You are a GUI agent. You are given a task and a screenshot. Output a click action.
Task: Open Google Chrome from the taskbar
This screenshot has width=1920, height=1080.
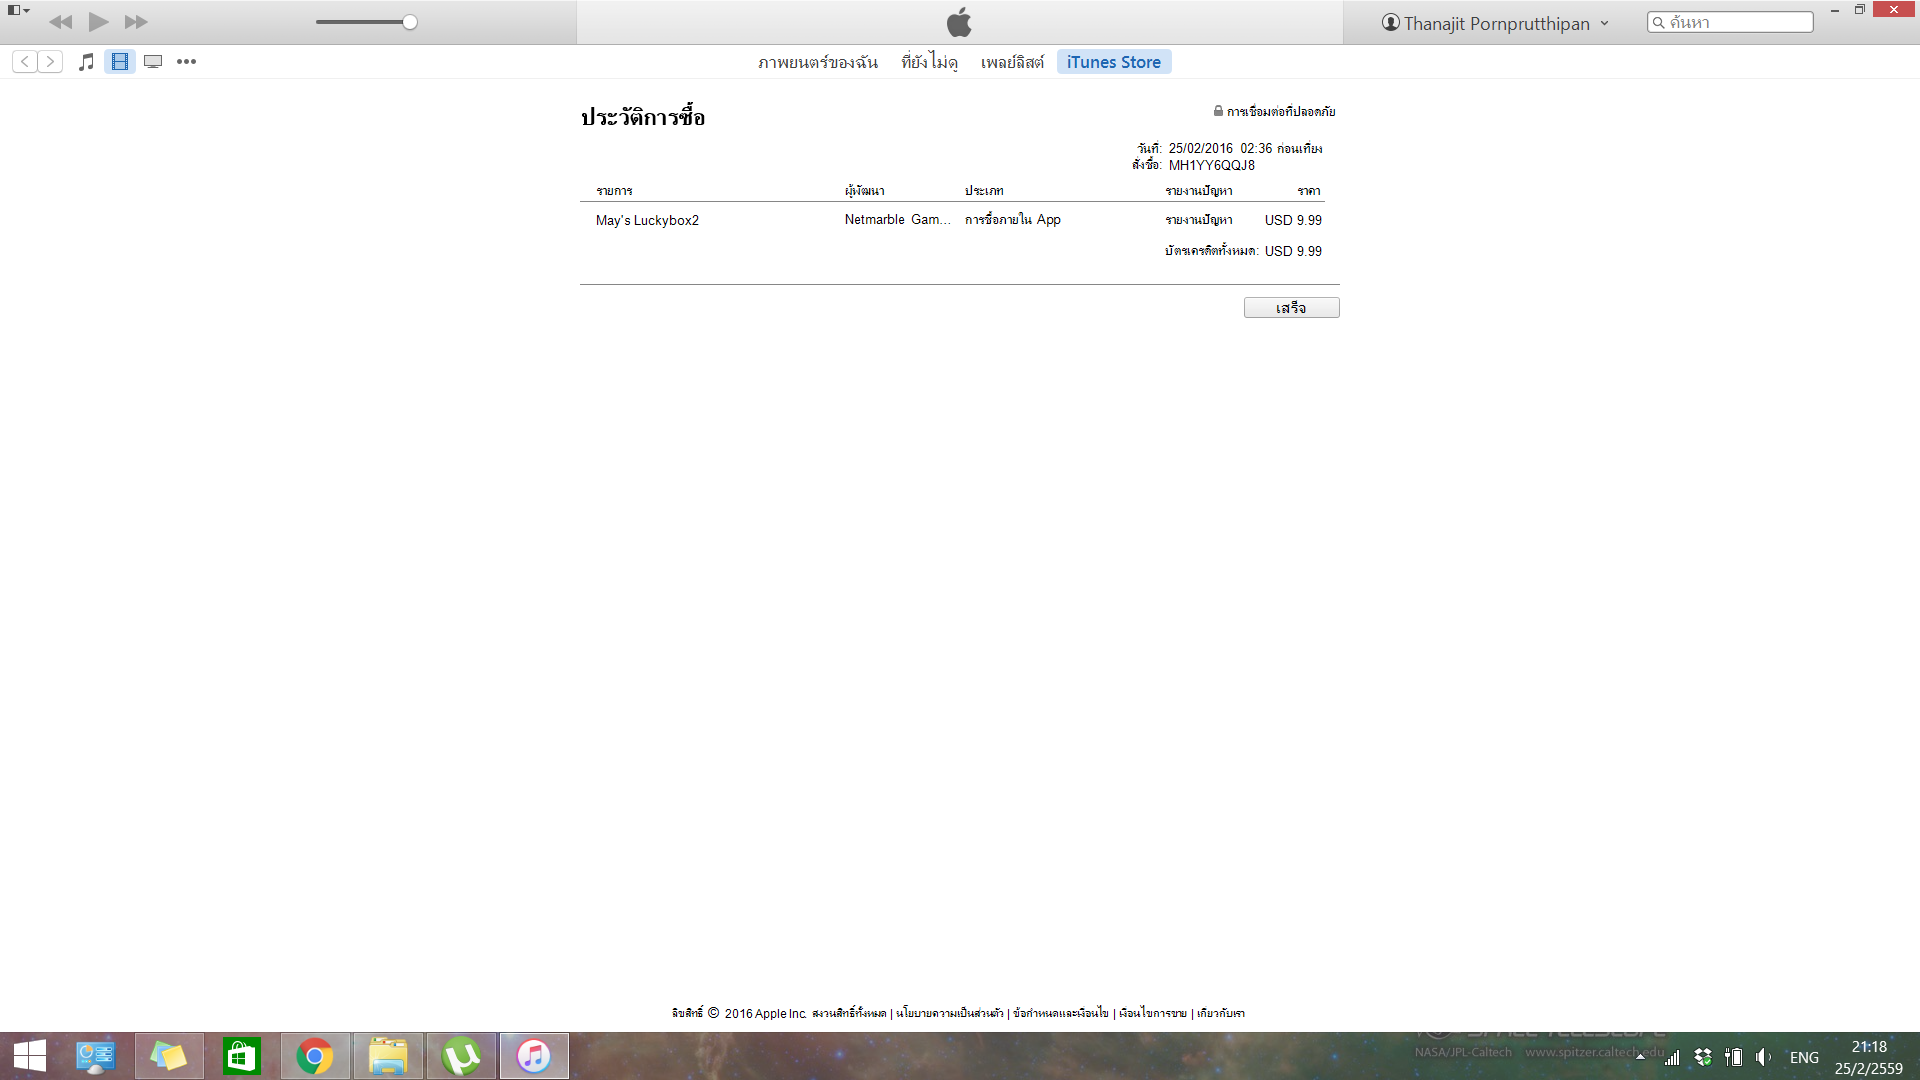click(x=315, y=1056)
